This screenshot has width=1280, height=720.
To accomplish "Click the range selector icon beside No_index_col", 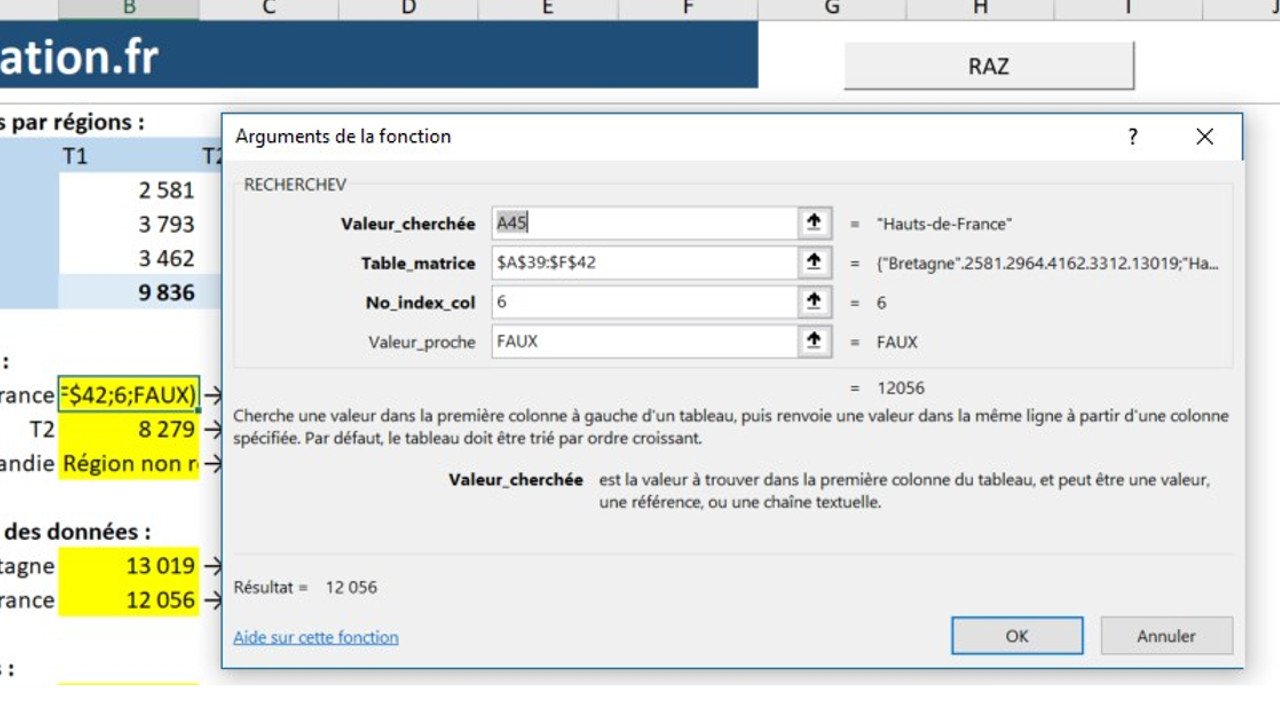I will (812, 302).
